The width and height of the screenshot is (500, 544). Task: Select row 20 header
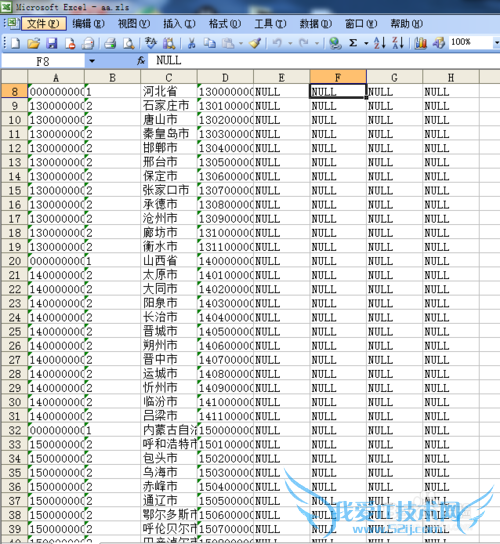tap(14, 261)
